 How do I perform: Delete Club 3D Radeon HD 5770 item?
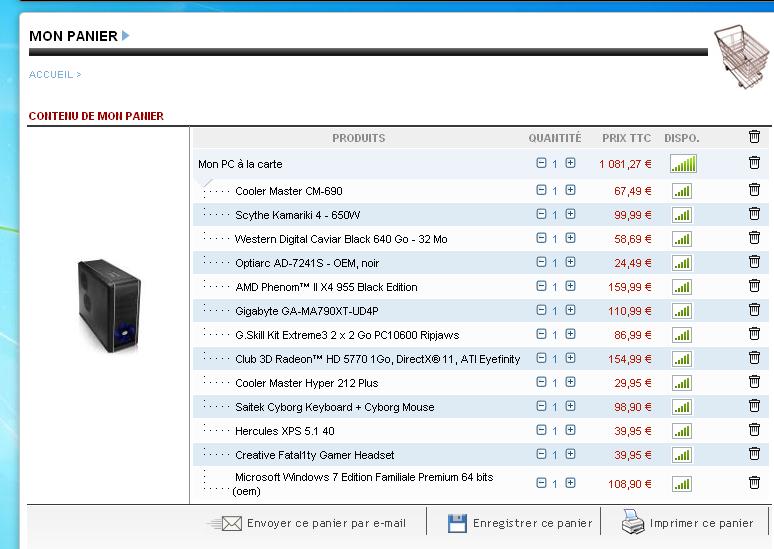[x=754, y=357]
